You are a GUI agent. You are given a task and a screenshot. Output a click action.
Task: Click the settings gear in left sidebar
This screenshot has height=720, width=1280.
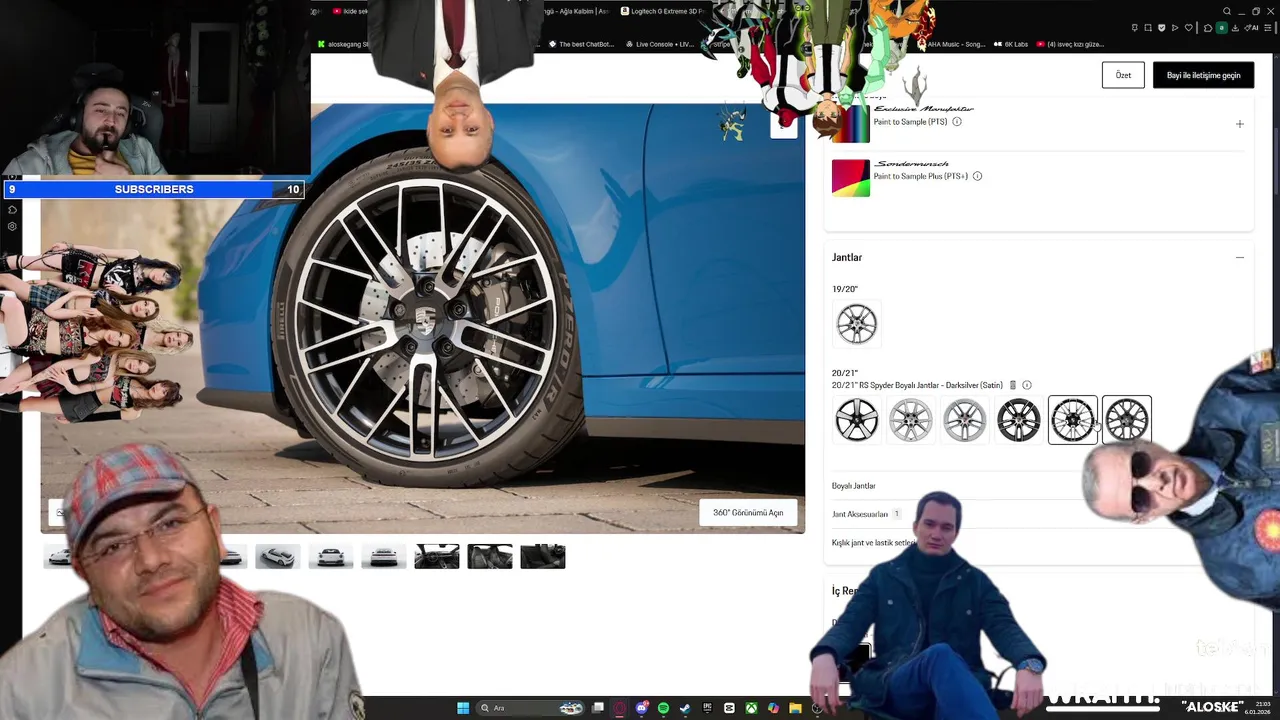[12, 226]
